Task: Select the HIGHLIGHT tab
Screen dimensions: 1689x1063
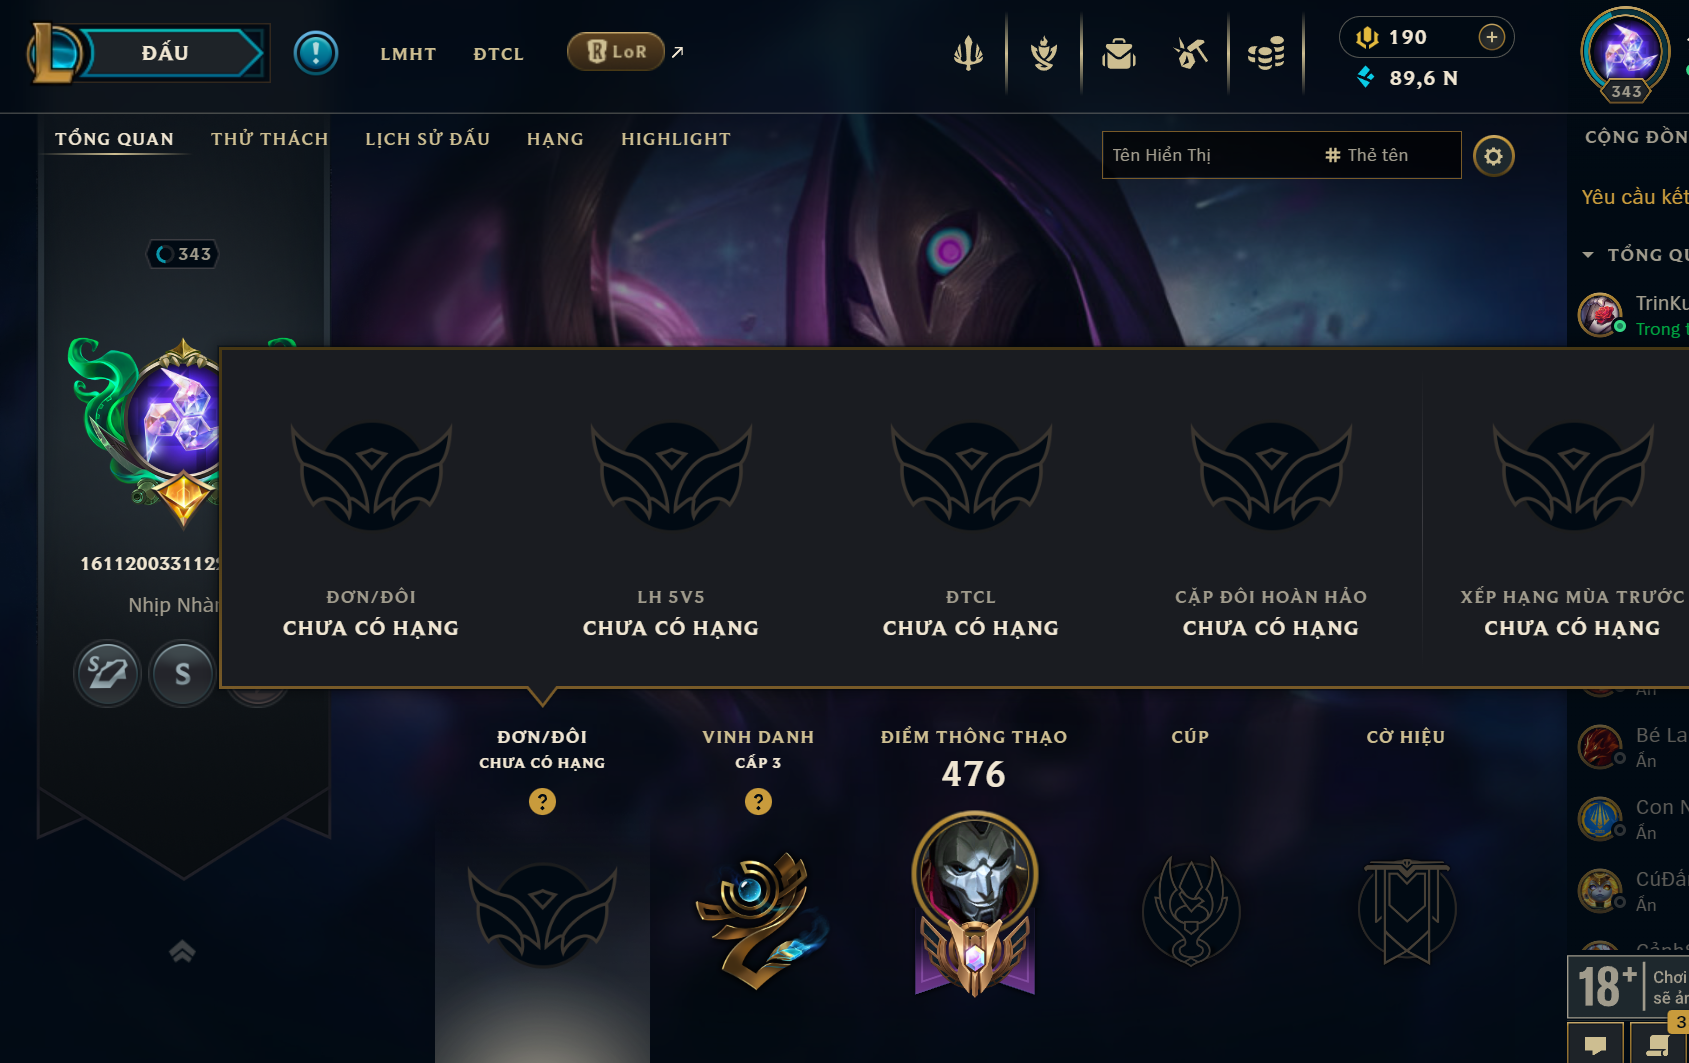Action: 675,139
